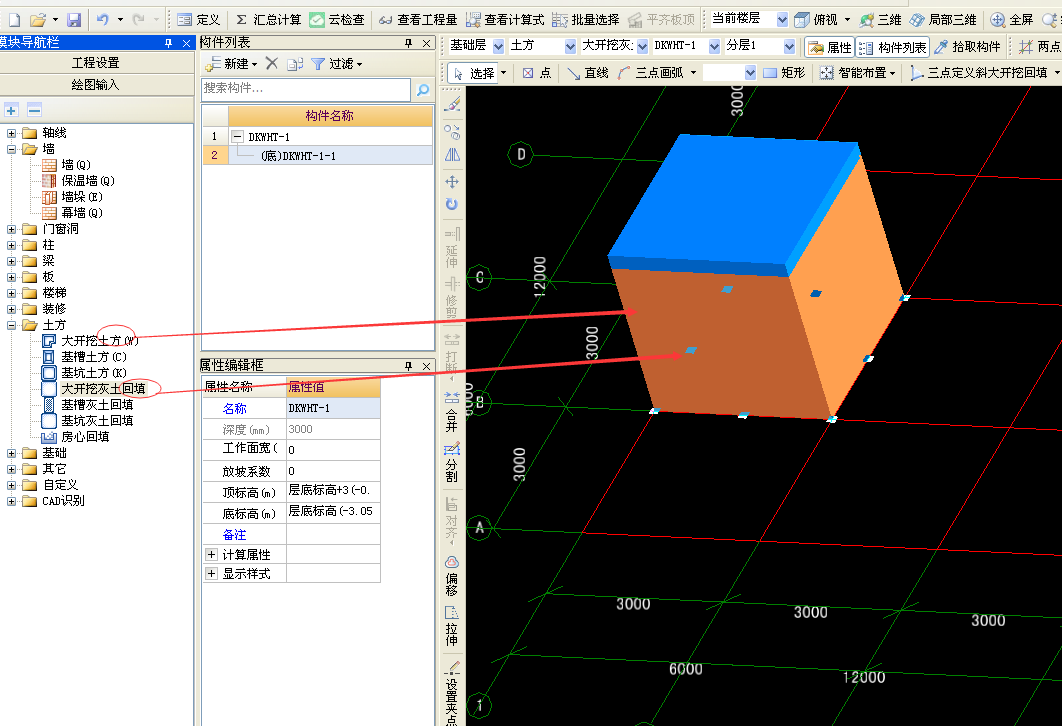Toggle the 构件列表 component list button

pos(892,47)
